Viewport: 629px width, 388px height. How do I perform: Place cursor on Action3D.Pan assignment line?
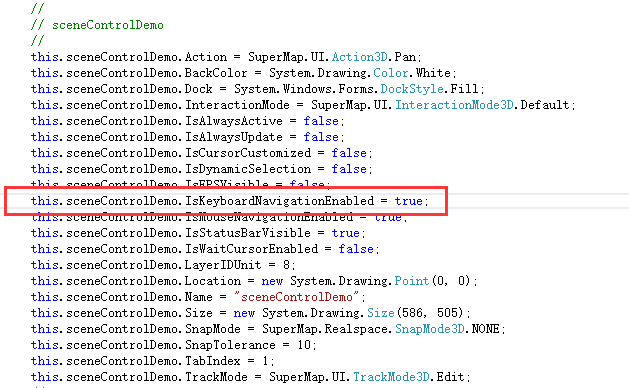coord(226,57)
